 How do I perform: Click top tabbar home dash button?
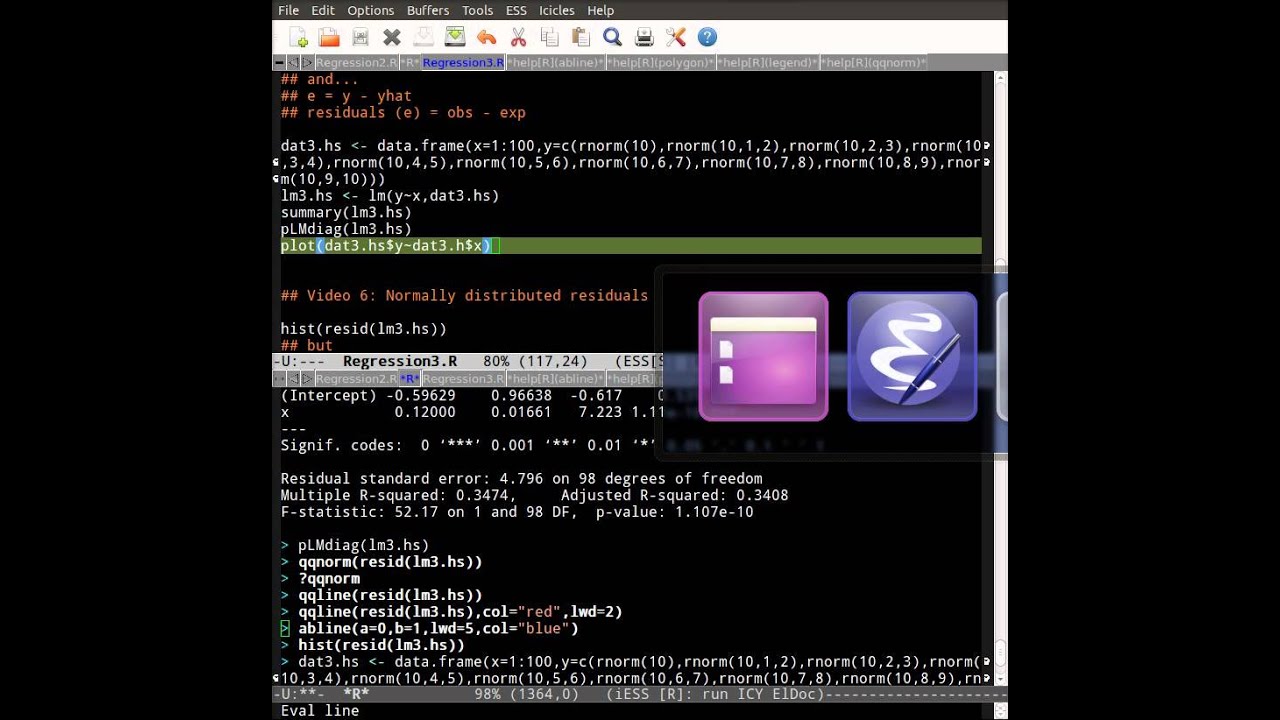pyautogui.click(x=280, y=62)
